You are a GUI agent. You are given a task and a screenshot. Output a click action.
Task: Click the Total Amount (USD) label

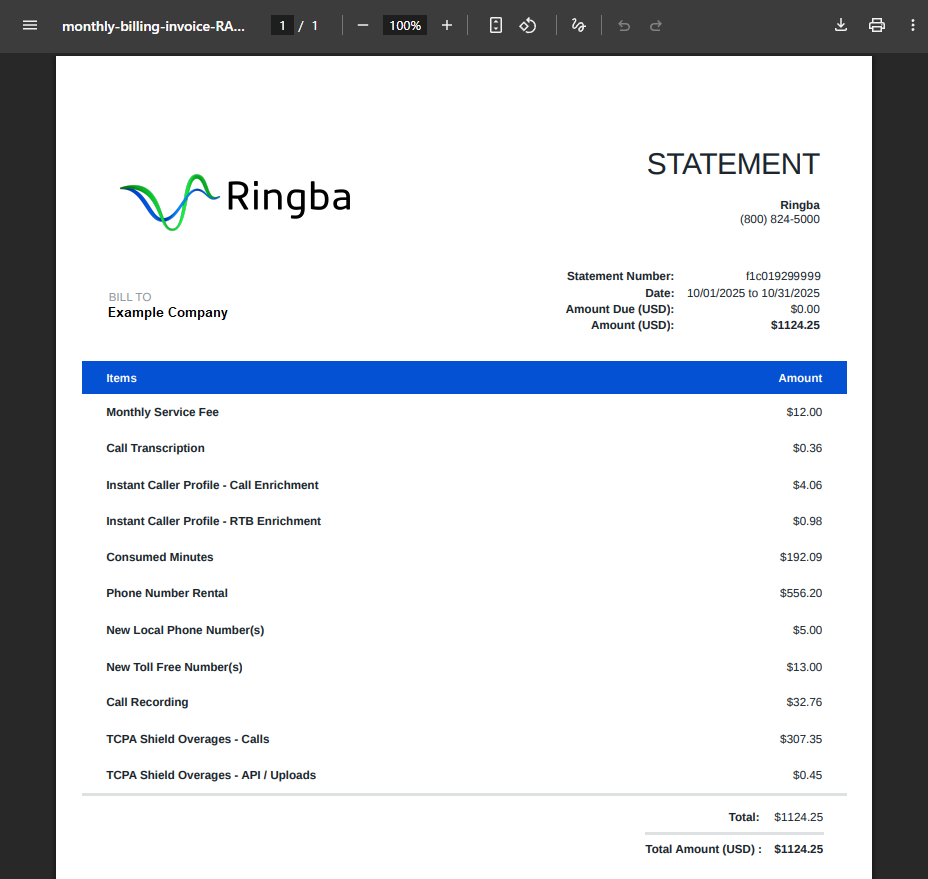(x=703, y=849)
